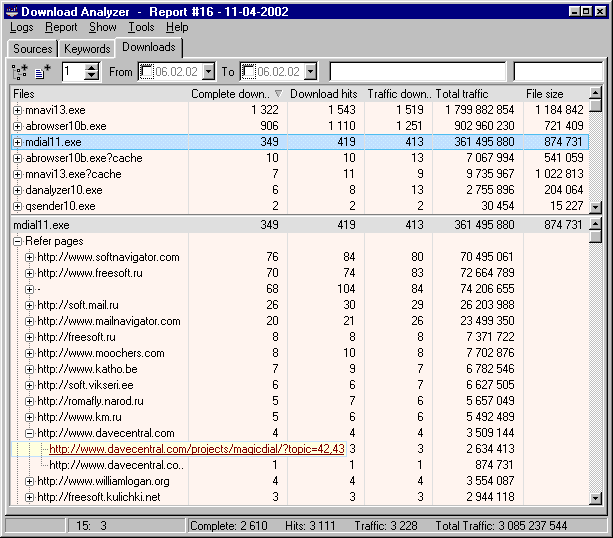This screenshot has height=538, width=613.
Task: Increase the level spinner value
Action: click(x=91, y=68)
